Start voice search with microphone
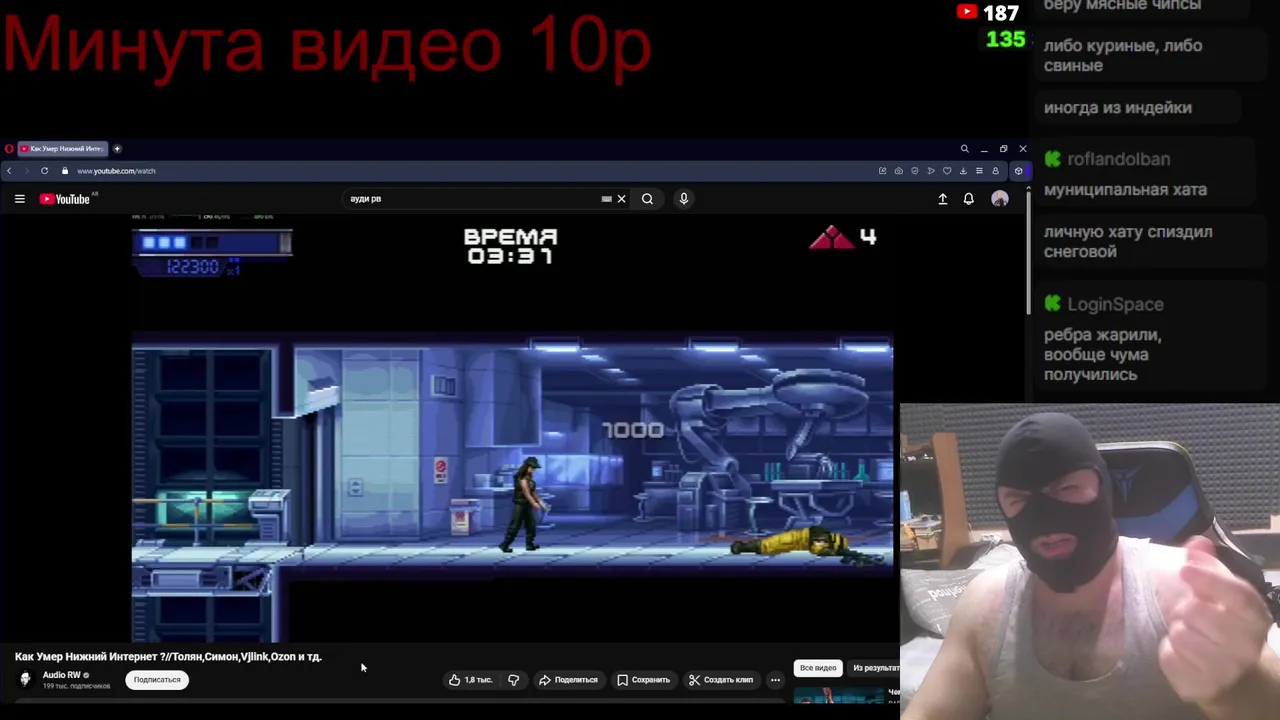1280x720 pixels. [x=684, y=199]
